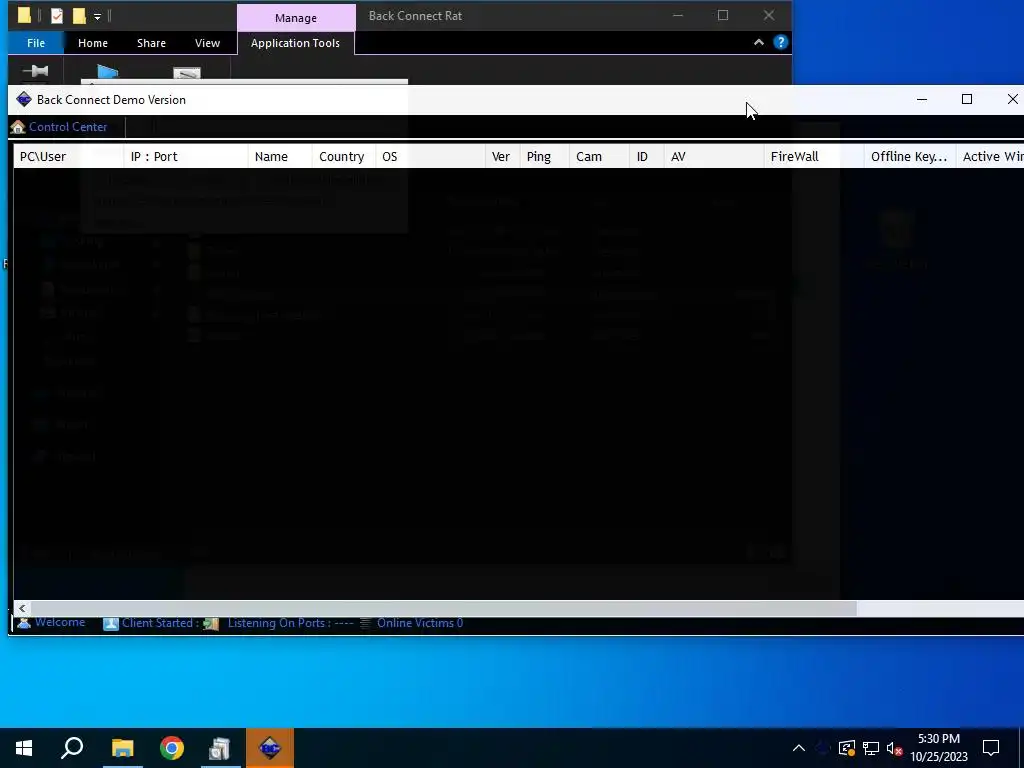Click the Properties checkmark icon in Explorer
Screen dimensions: 1024x768
pos(57,15)
